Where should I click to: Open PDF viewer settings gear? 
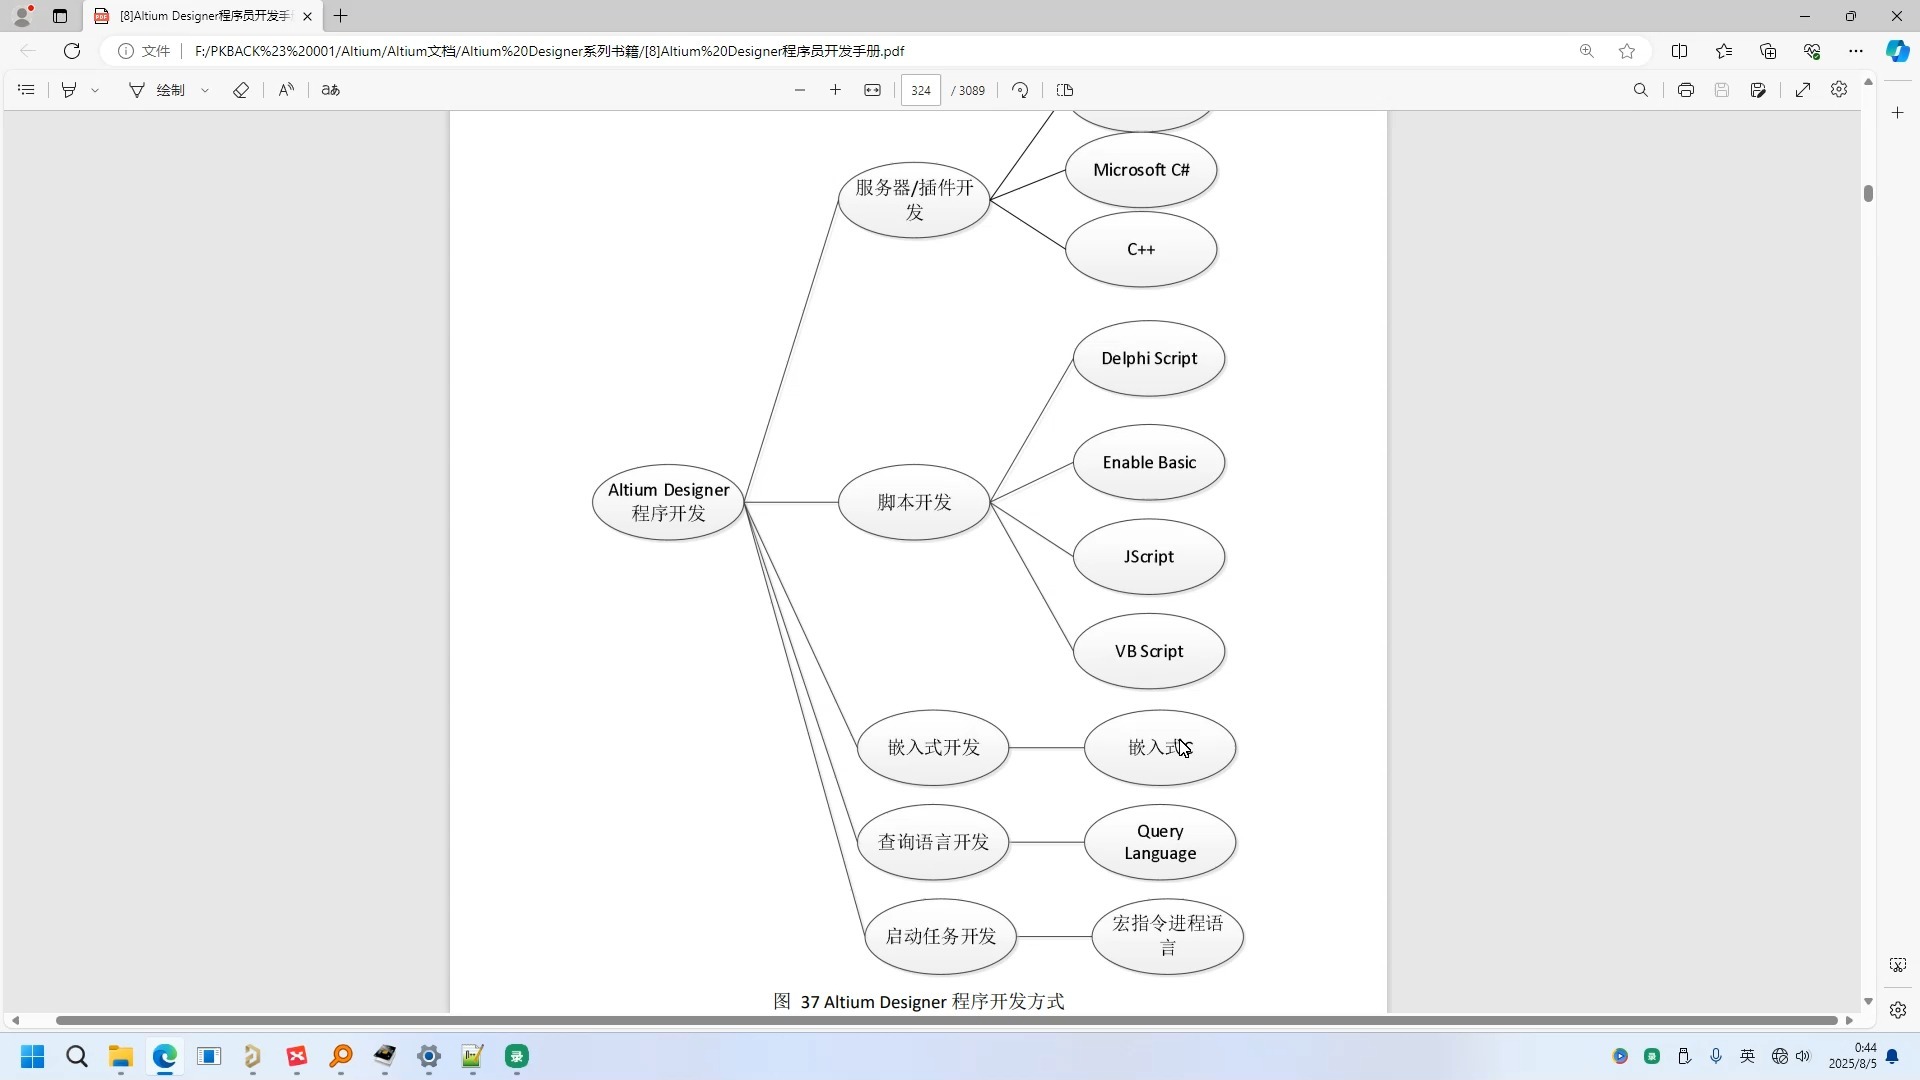click(1839, 90)
